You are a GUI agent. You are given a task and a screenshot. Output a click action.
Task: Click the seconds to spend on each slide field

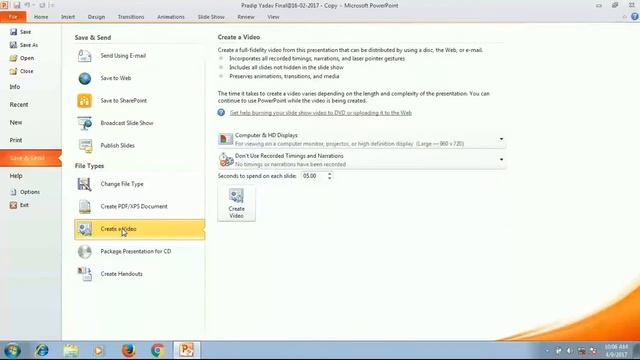click(313, 176)
